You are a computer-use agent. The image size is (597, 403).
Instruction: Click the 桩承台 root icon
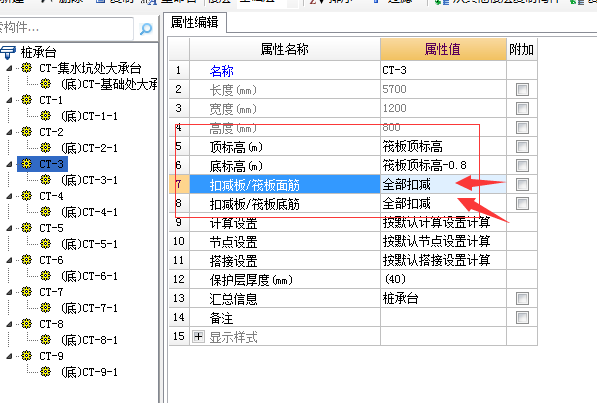point(8,52)
